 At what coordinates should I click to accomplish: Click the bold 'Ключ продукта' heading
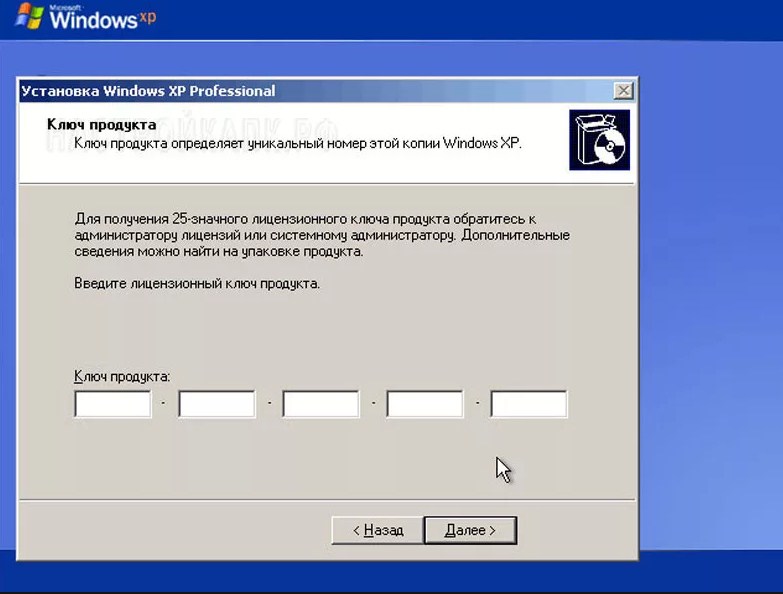pyautogui.click(x=101, y=124)
